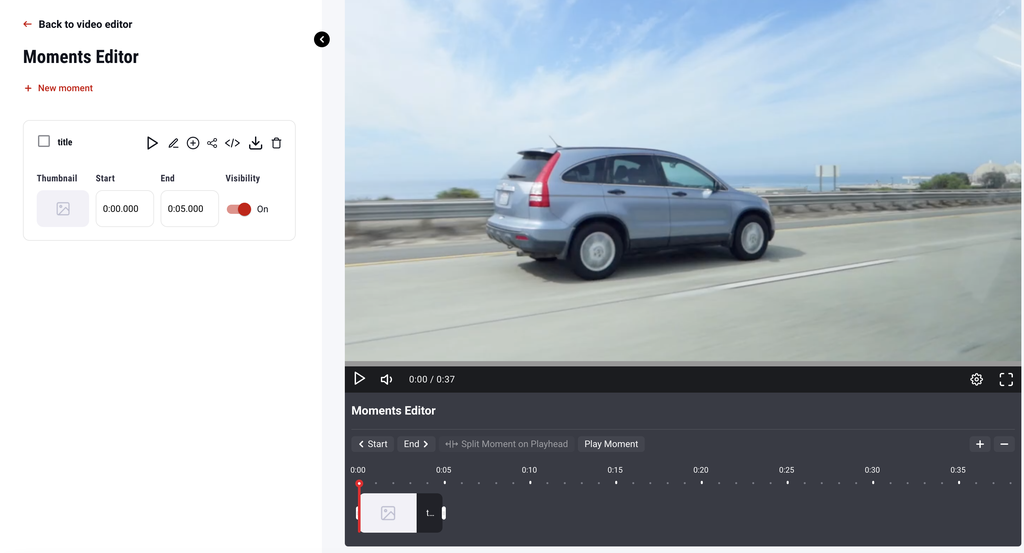1024x553 pixels.
Task: Zoom in the timeline with the plus button
Action: [x=980, y=444]
